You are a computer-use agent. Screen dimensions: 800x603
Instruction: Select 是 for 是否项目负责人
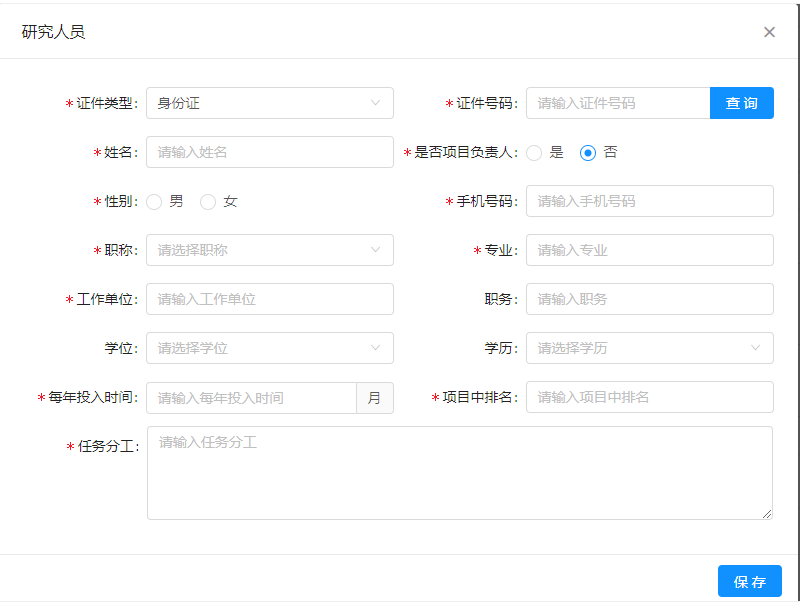(x=533, y=153)
